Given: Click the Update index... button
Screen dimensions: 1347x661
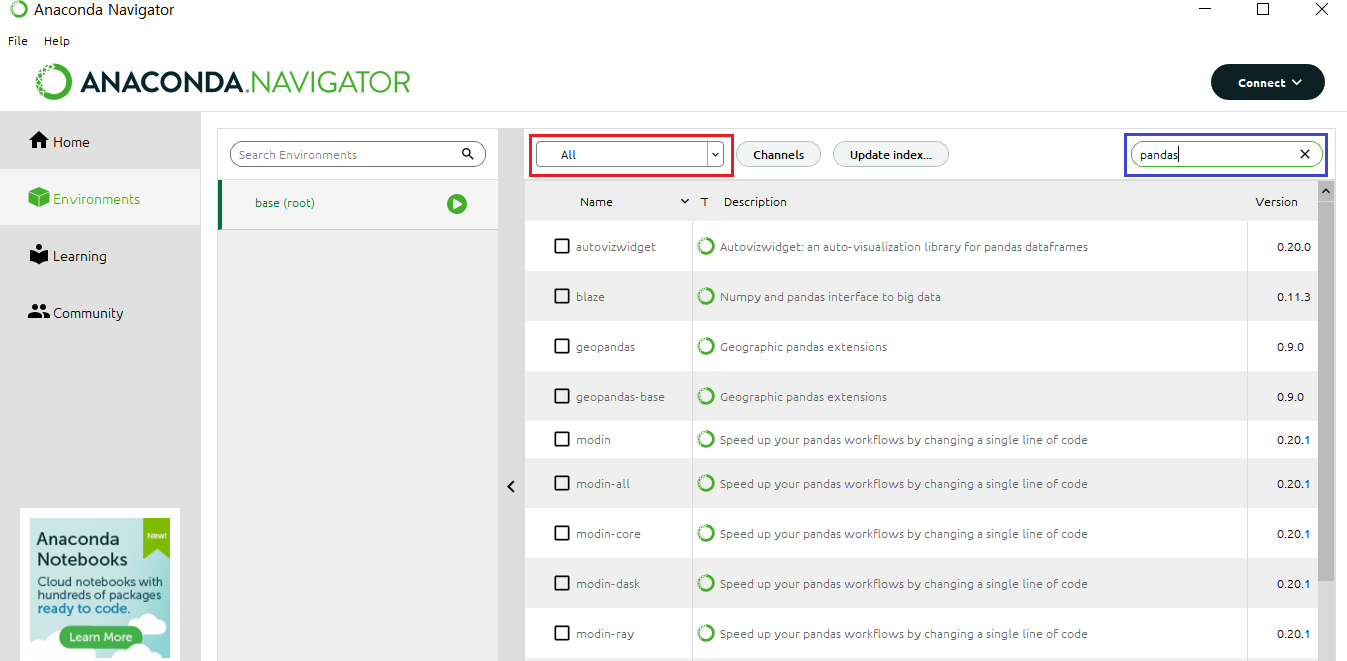Looking at the screenshot, I should 891,154.
